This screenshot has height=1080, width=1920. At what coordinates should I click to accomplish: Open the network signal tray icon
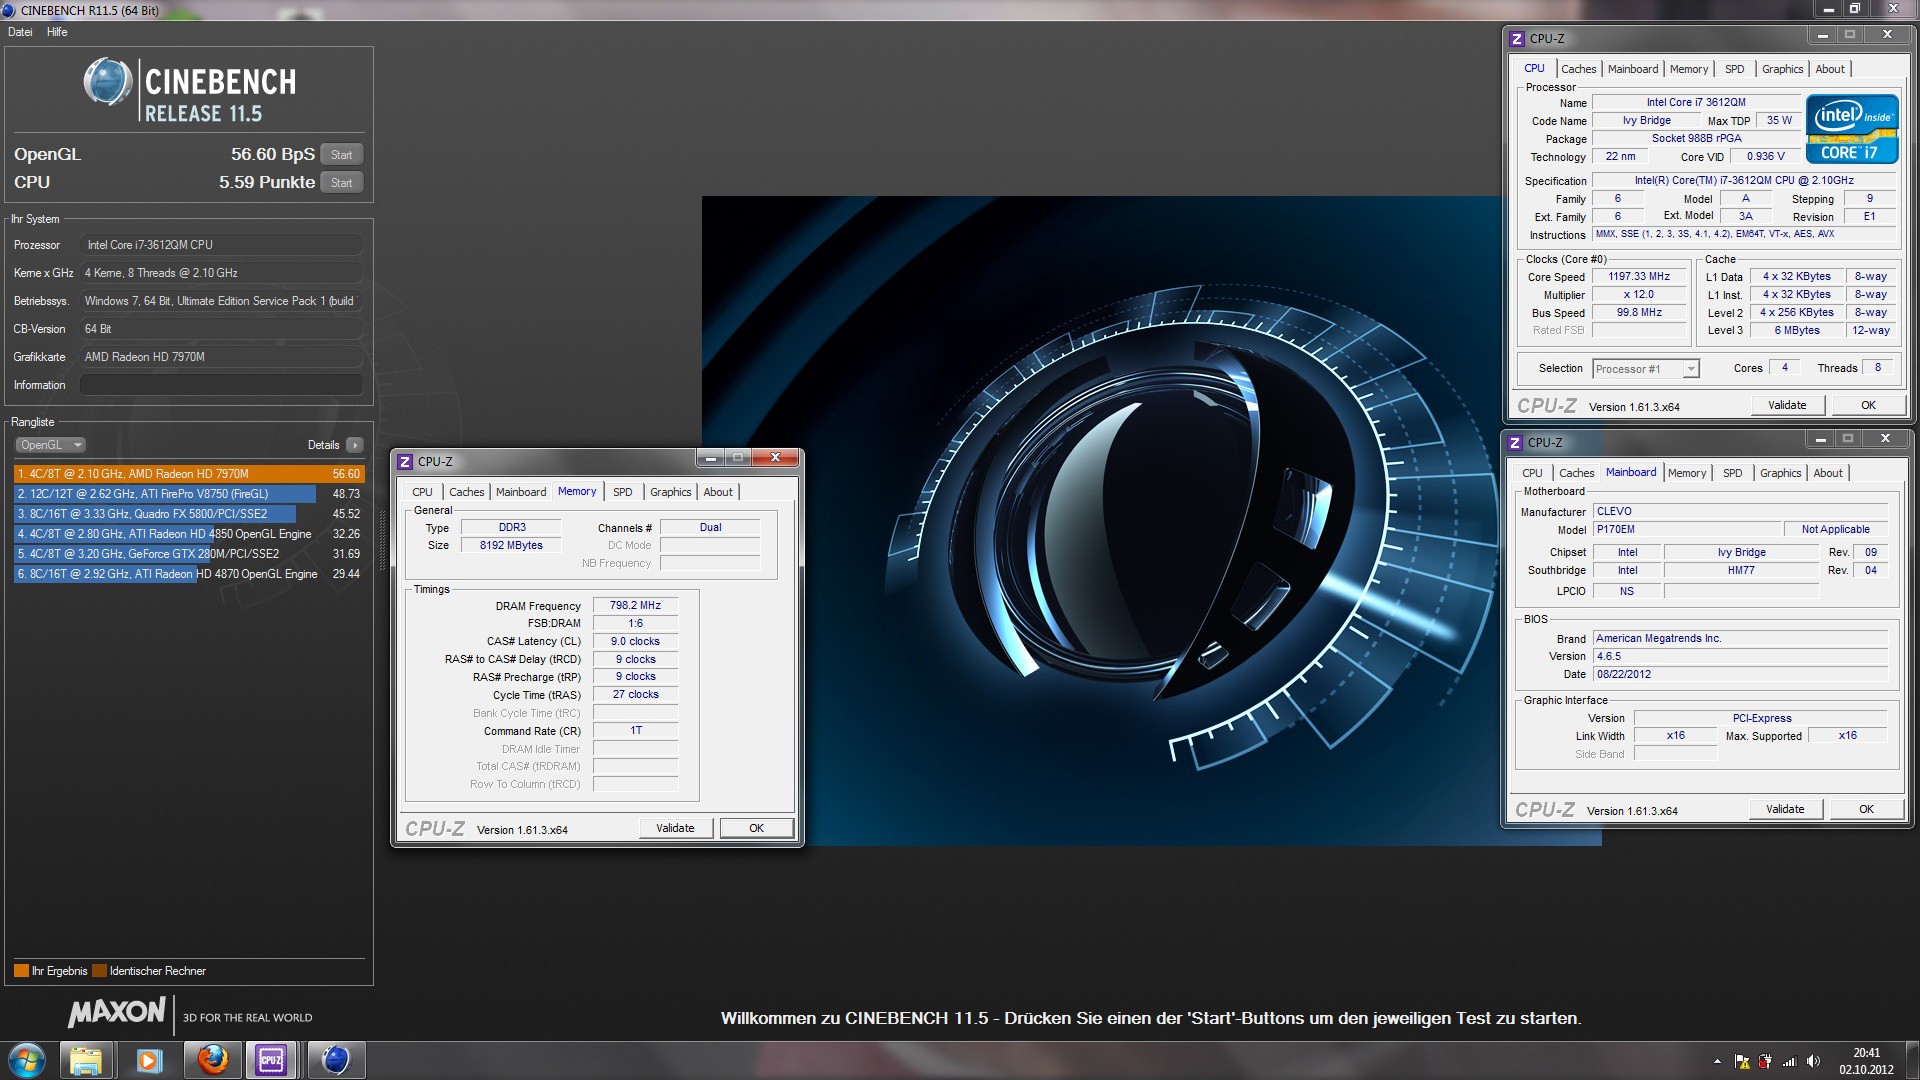point(1789,1061)
